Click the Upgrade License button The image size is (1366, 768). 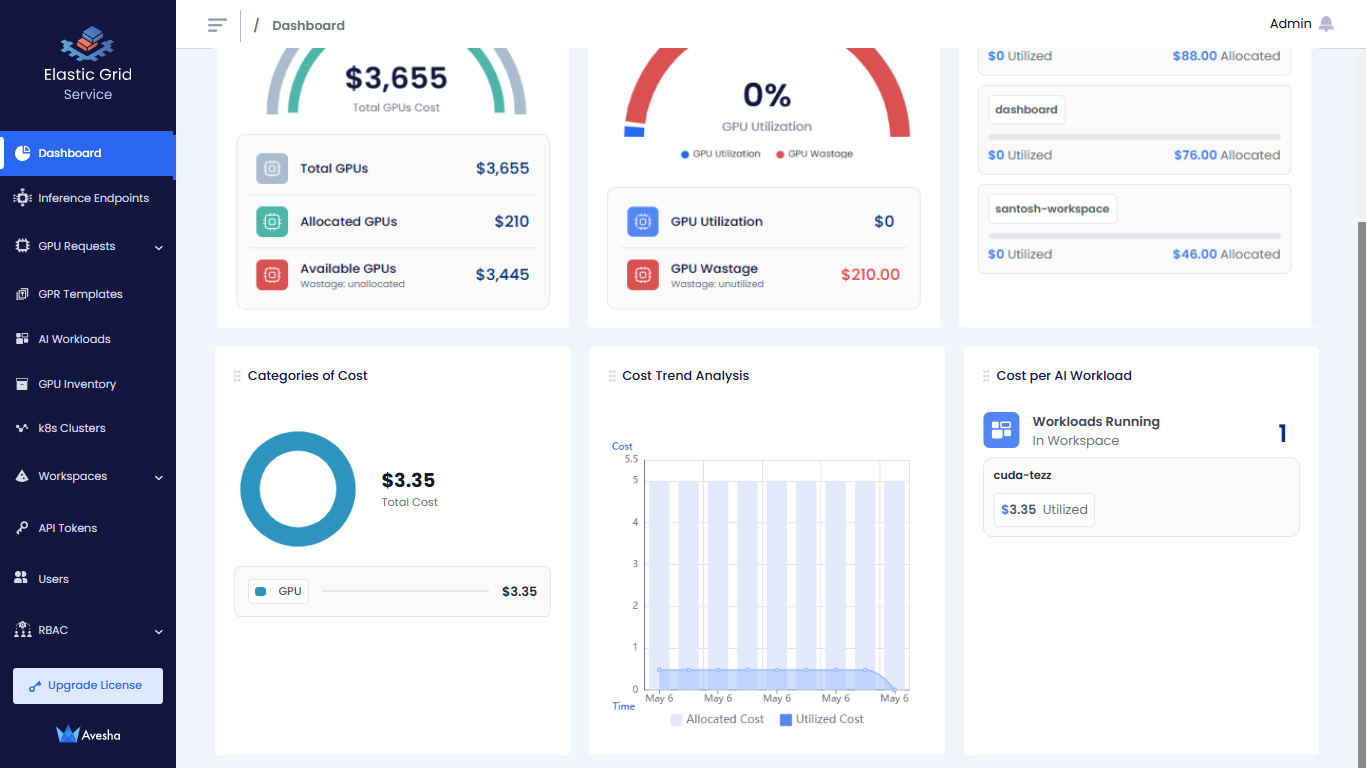tap(88, 686)
